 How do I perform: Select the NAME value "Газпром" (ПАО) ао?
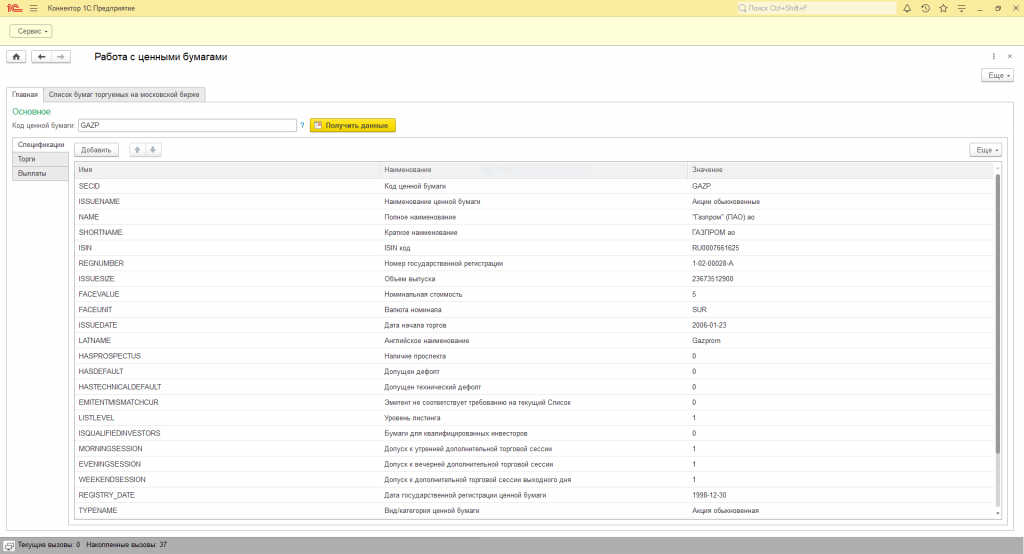point(840,217)
